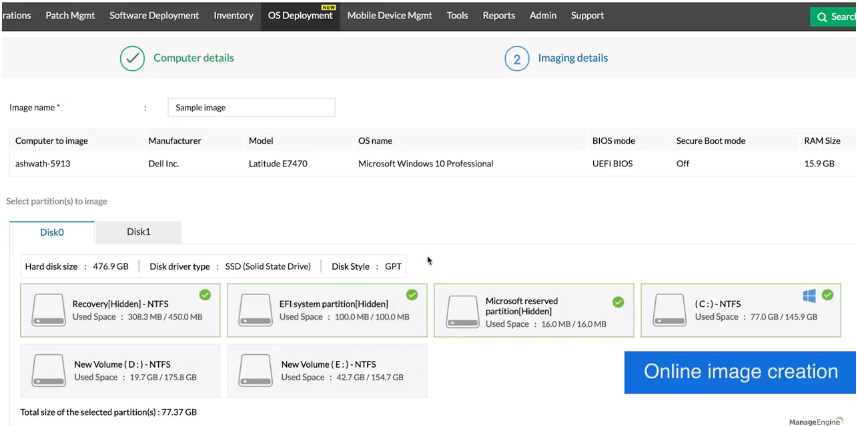857x426 pixels.
Task: Select the Disk0 tab
Action: [52, 232]
